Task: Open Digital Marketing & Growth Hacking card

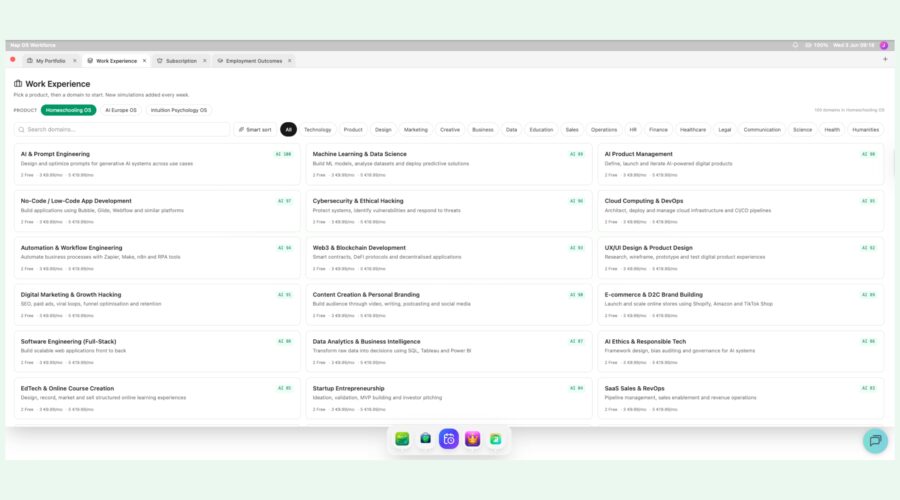Action: tap(157, 305)
